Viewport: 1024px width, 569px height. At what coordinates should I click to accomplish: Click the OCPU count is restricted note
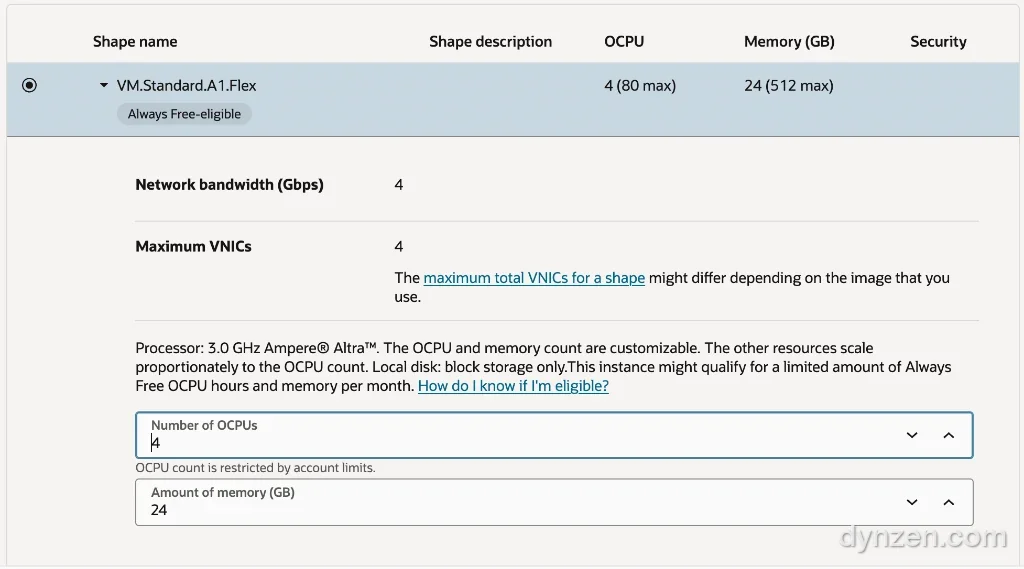click(255, 468)
